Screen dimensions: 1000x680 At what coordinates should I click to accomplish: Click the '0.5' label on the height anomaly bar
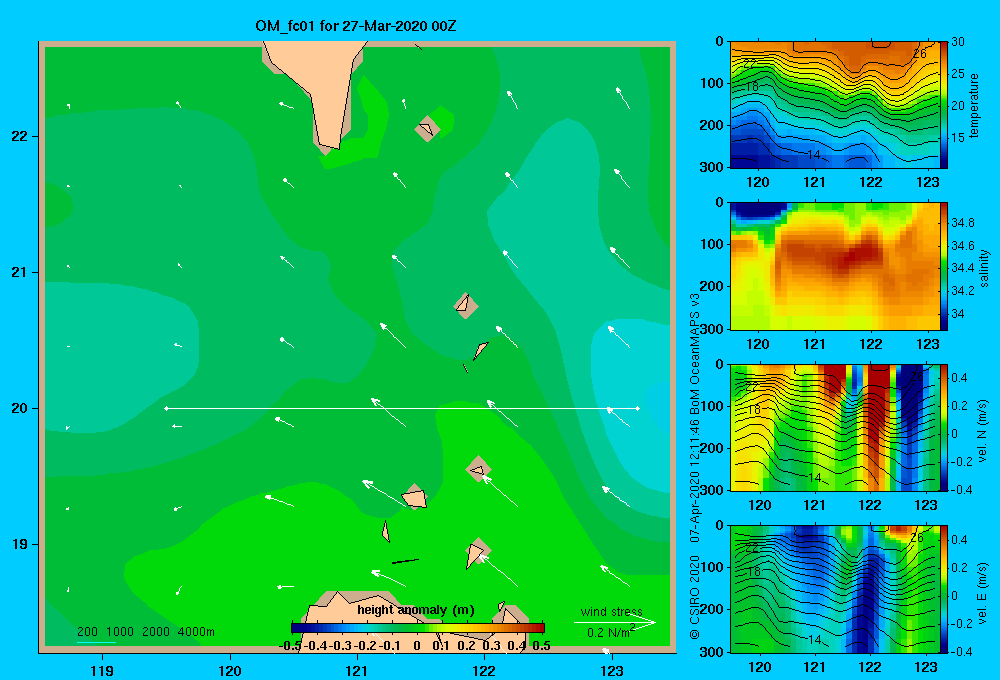541,646
